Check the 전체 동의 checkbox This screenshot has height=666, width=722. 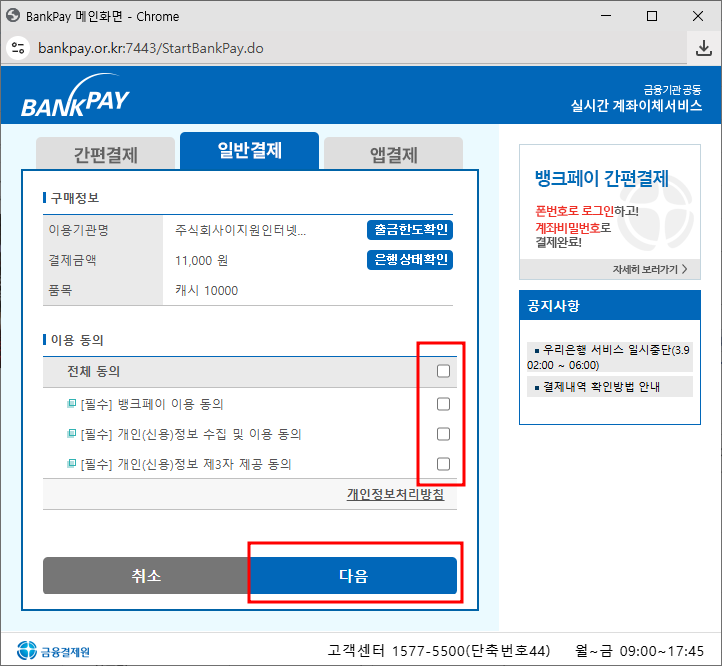[443, 371]
